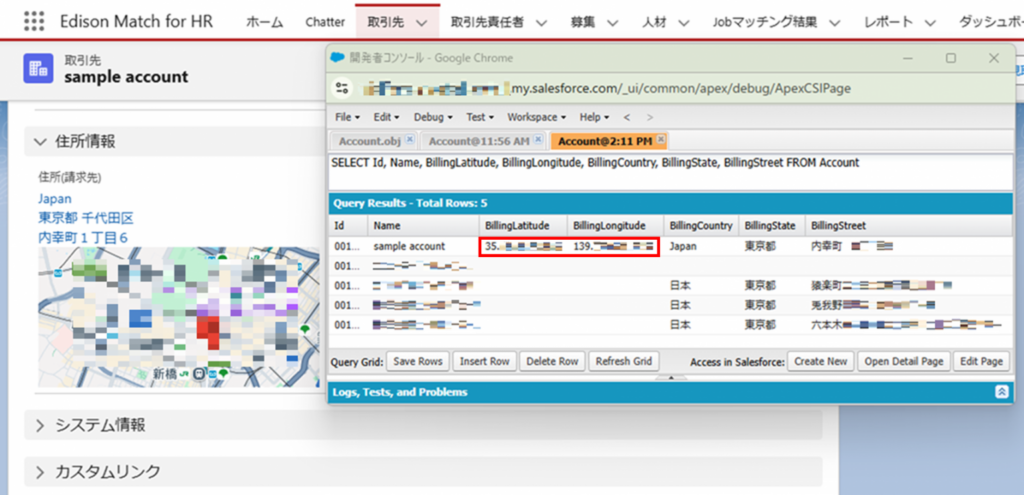Go to the Chatter tab

coord(325,22)
